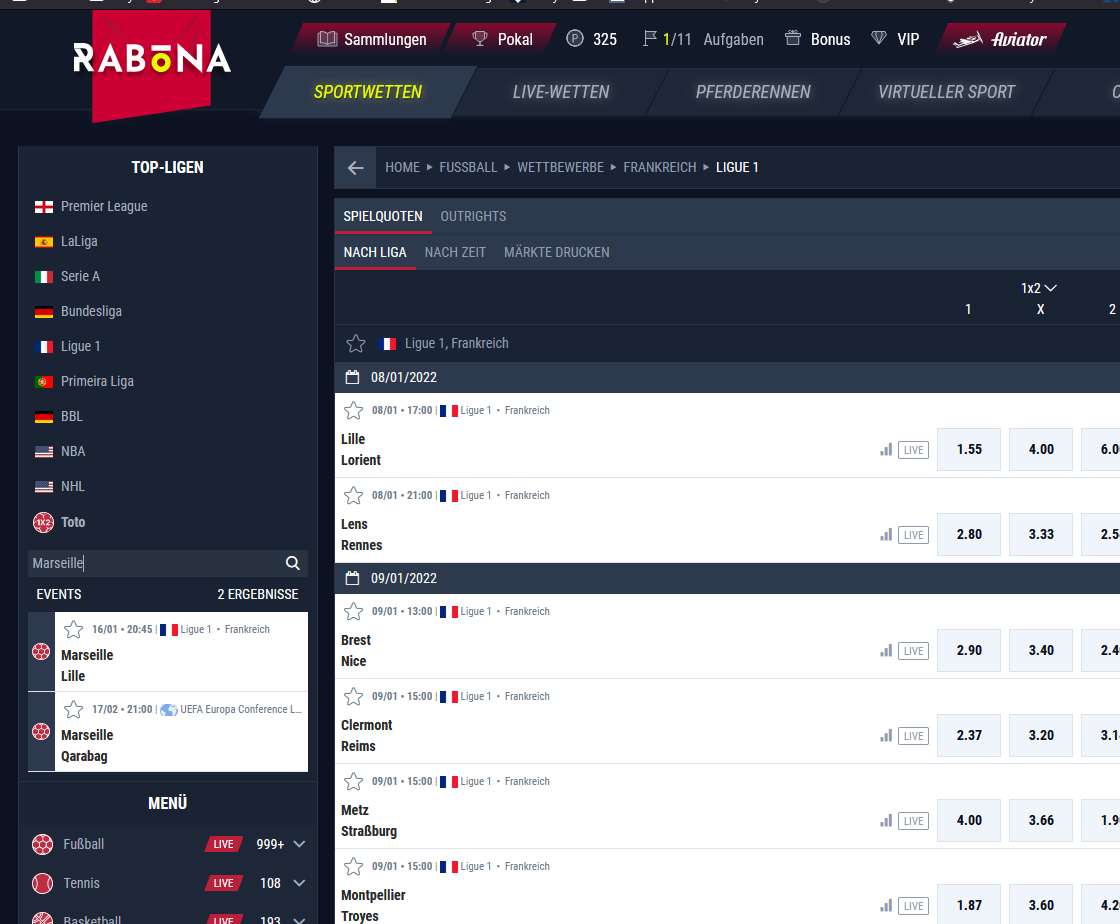Open statistics icon for Lille vs Lorient
This screenshot has height=924, width=1120.
click(886, 450)
